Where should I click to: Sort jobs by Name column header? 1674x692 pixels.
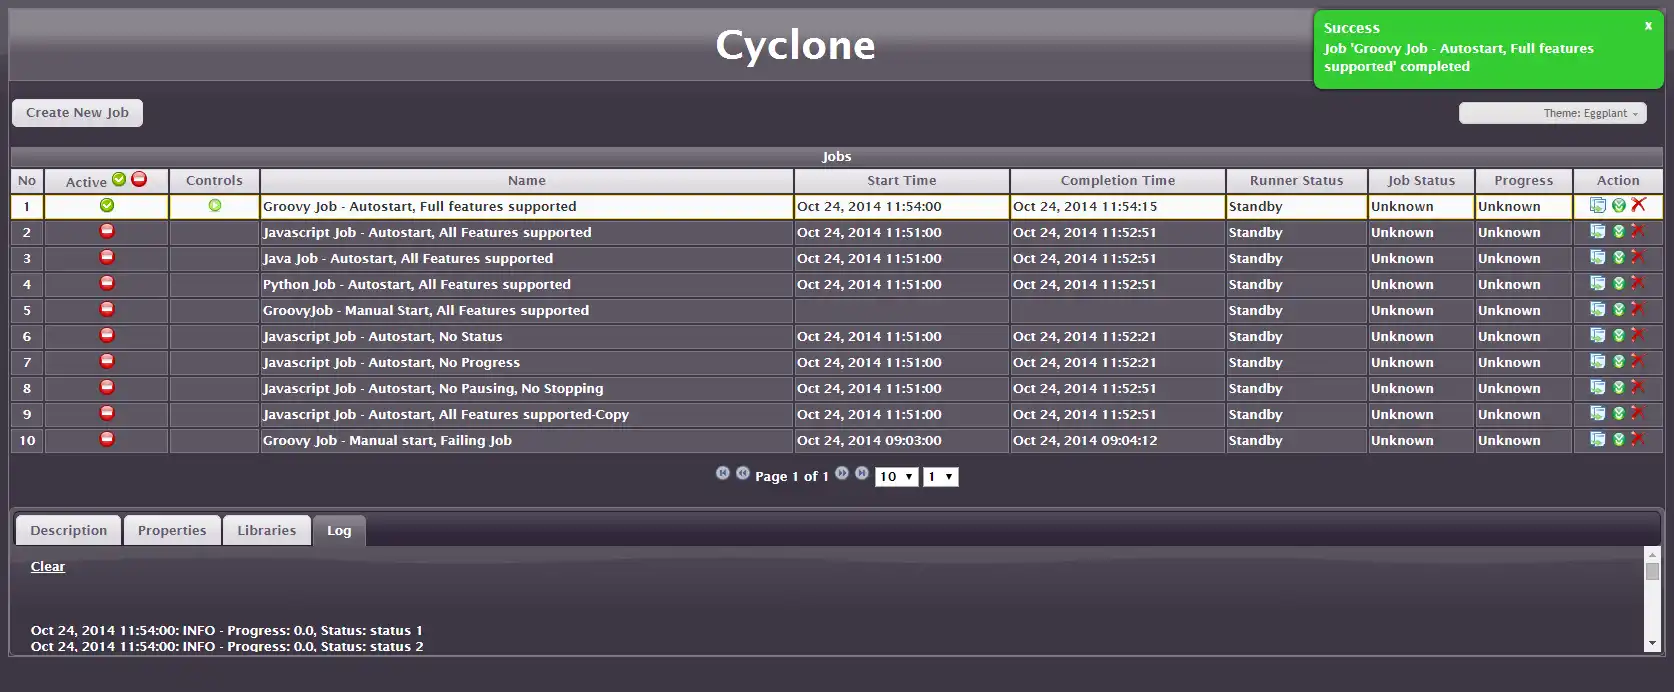[526, 181]
